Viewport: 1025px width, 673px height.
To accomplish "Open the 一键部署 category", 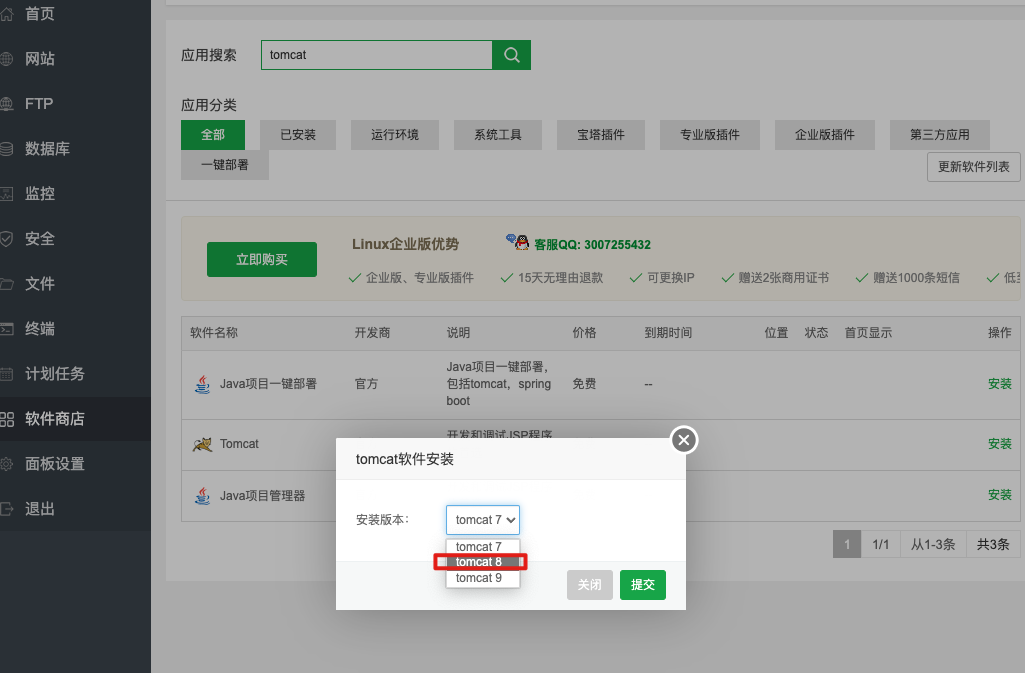I will pos(224,166).
